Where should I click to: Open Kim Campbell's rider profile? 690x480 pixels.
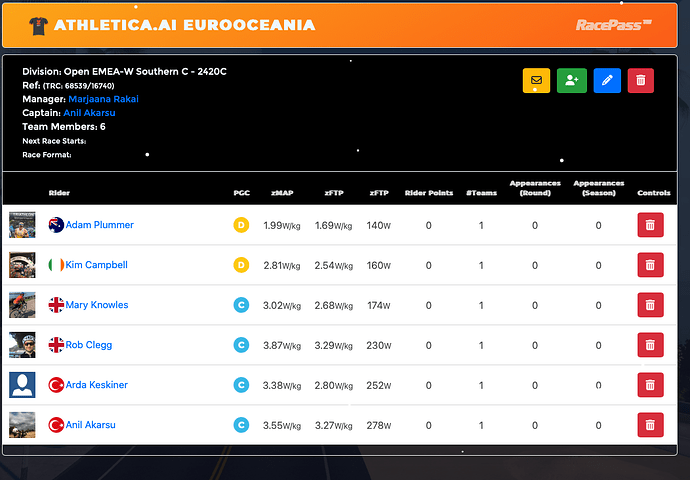click(x=96, y=265)
